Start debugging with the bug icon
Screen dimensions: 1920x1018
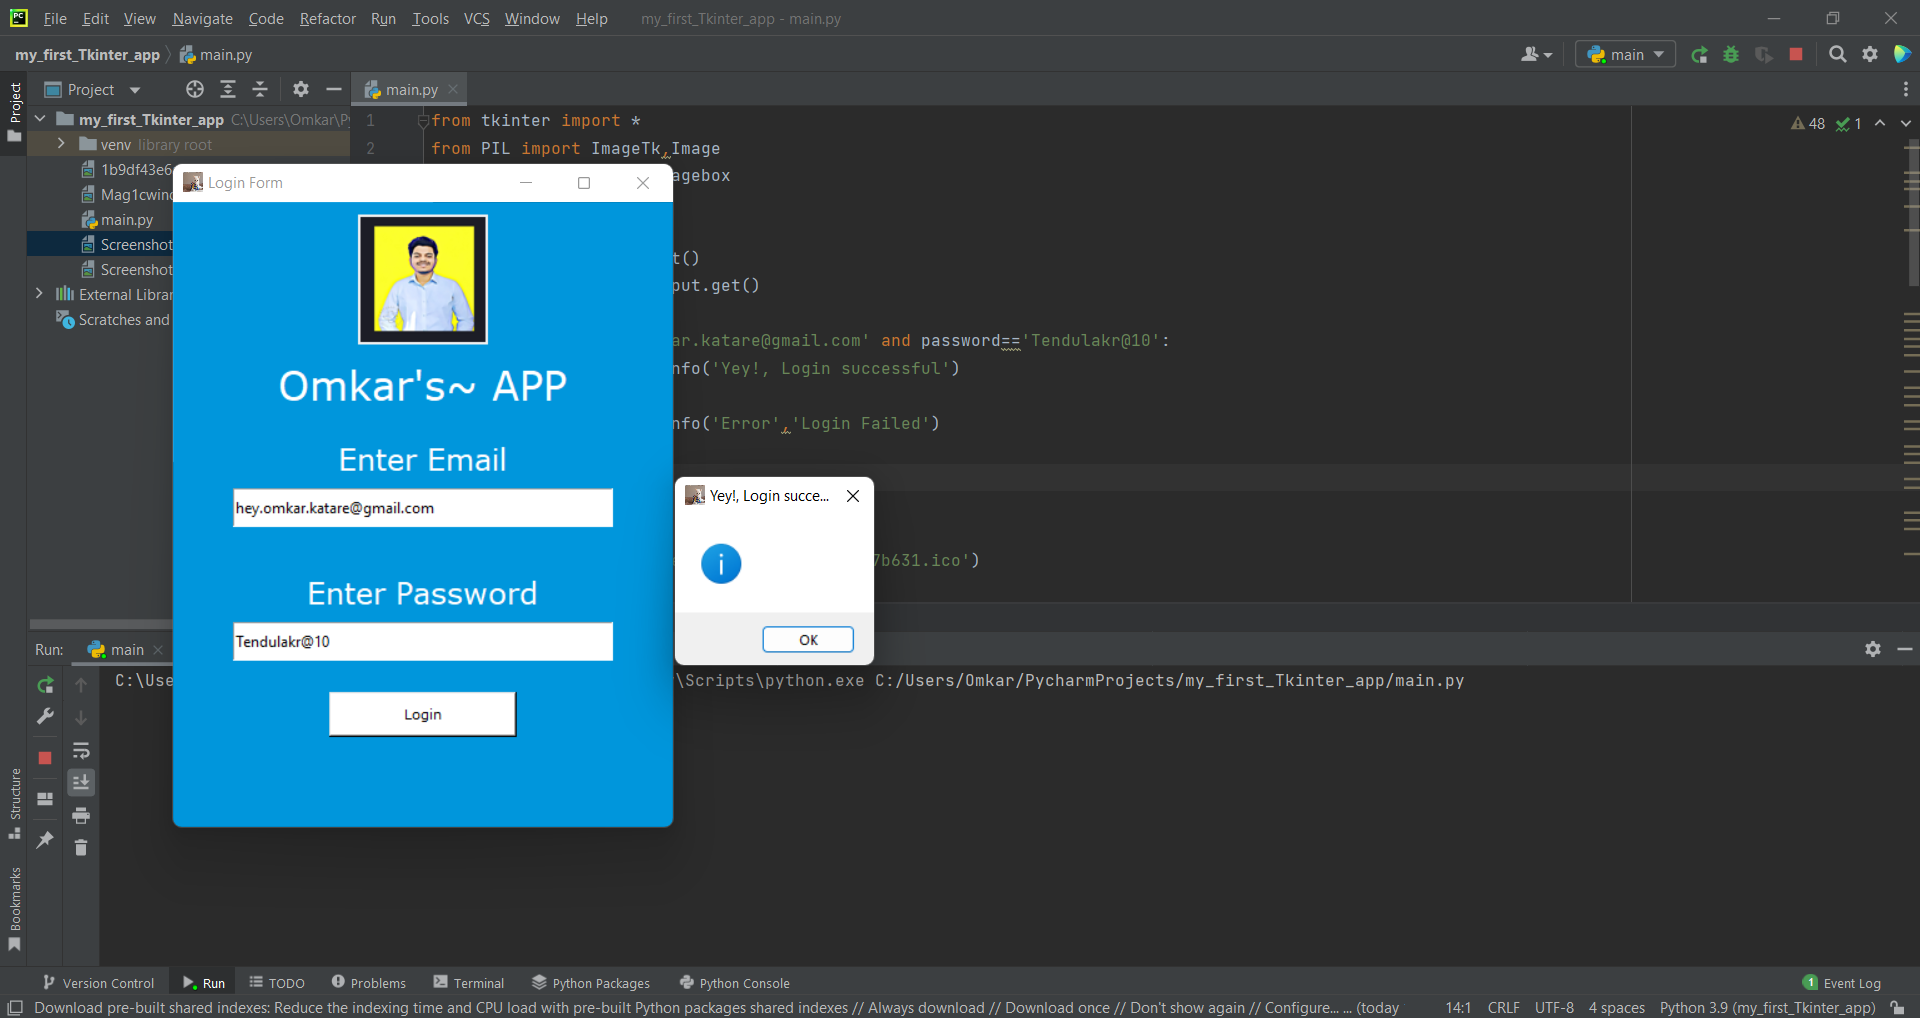click(x=1731, y=55)
